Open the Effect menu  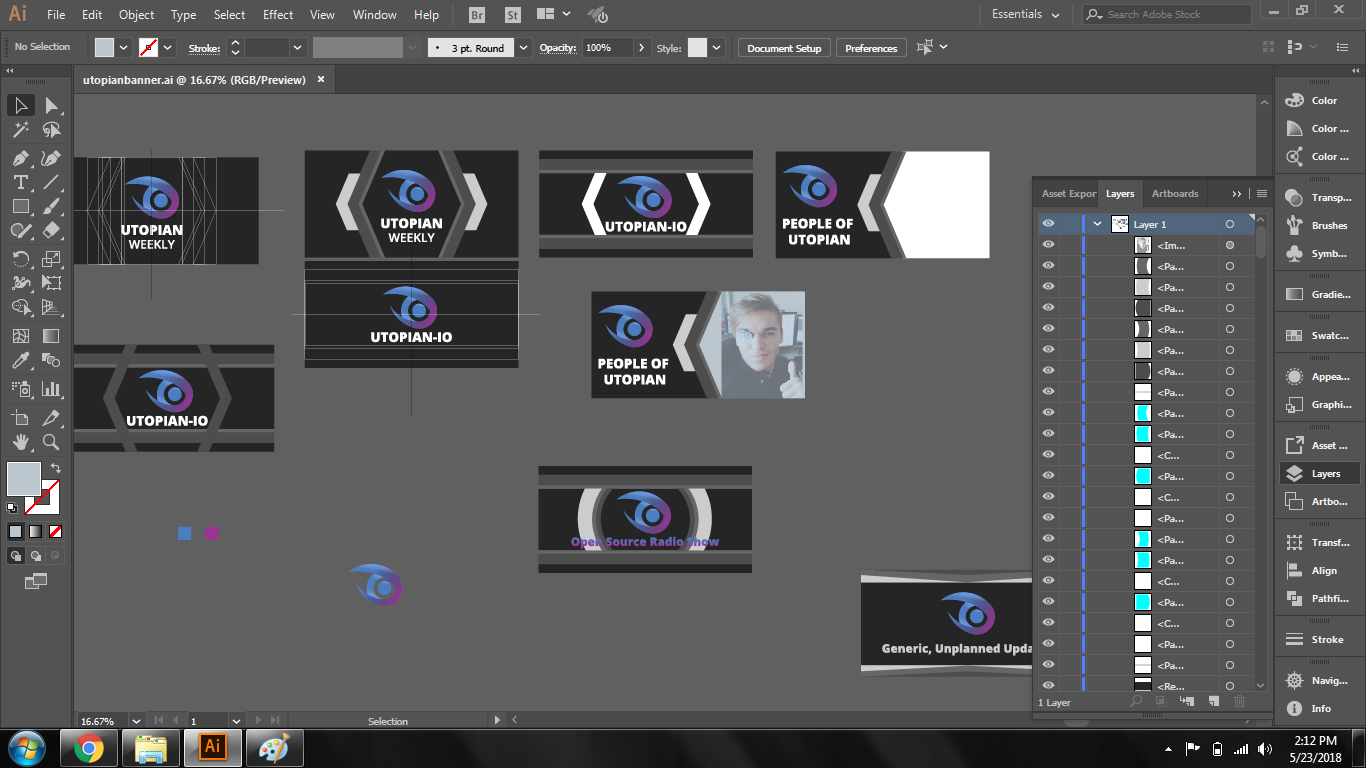pos(278,14)
